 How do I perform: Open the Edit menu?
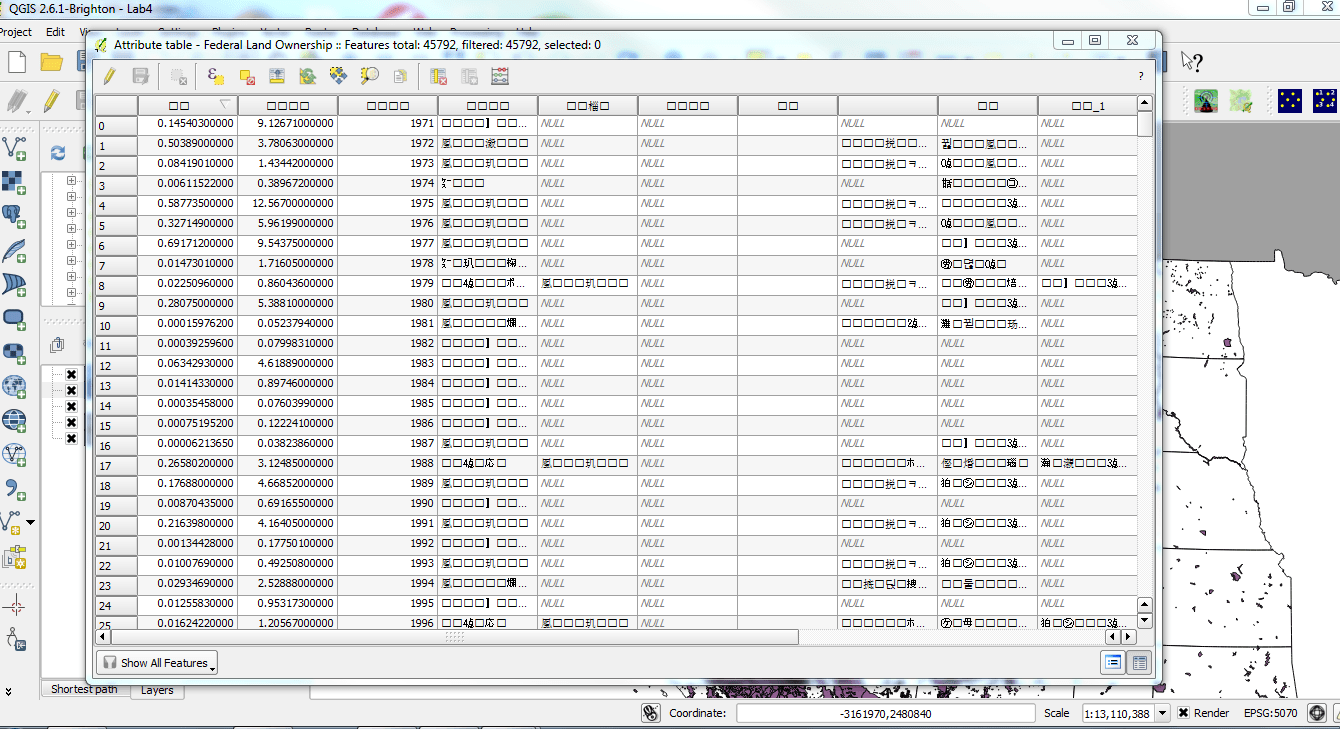[55, 32]
